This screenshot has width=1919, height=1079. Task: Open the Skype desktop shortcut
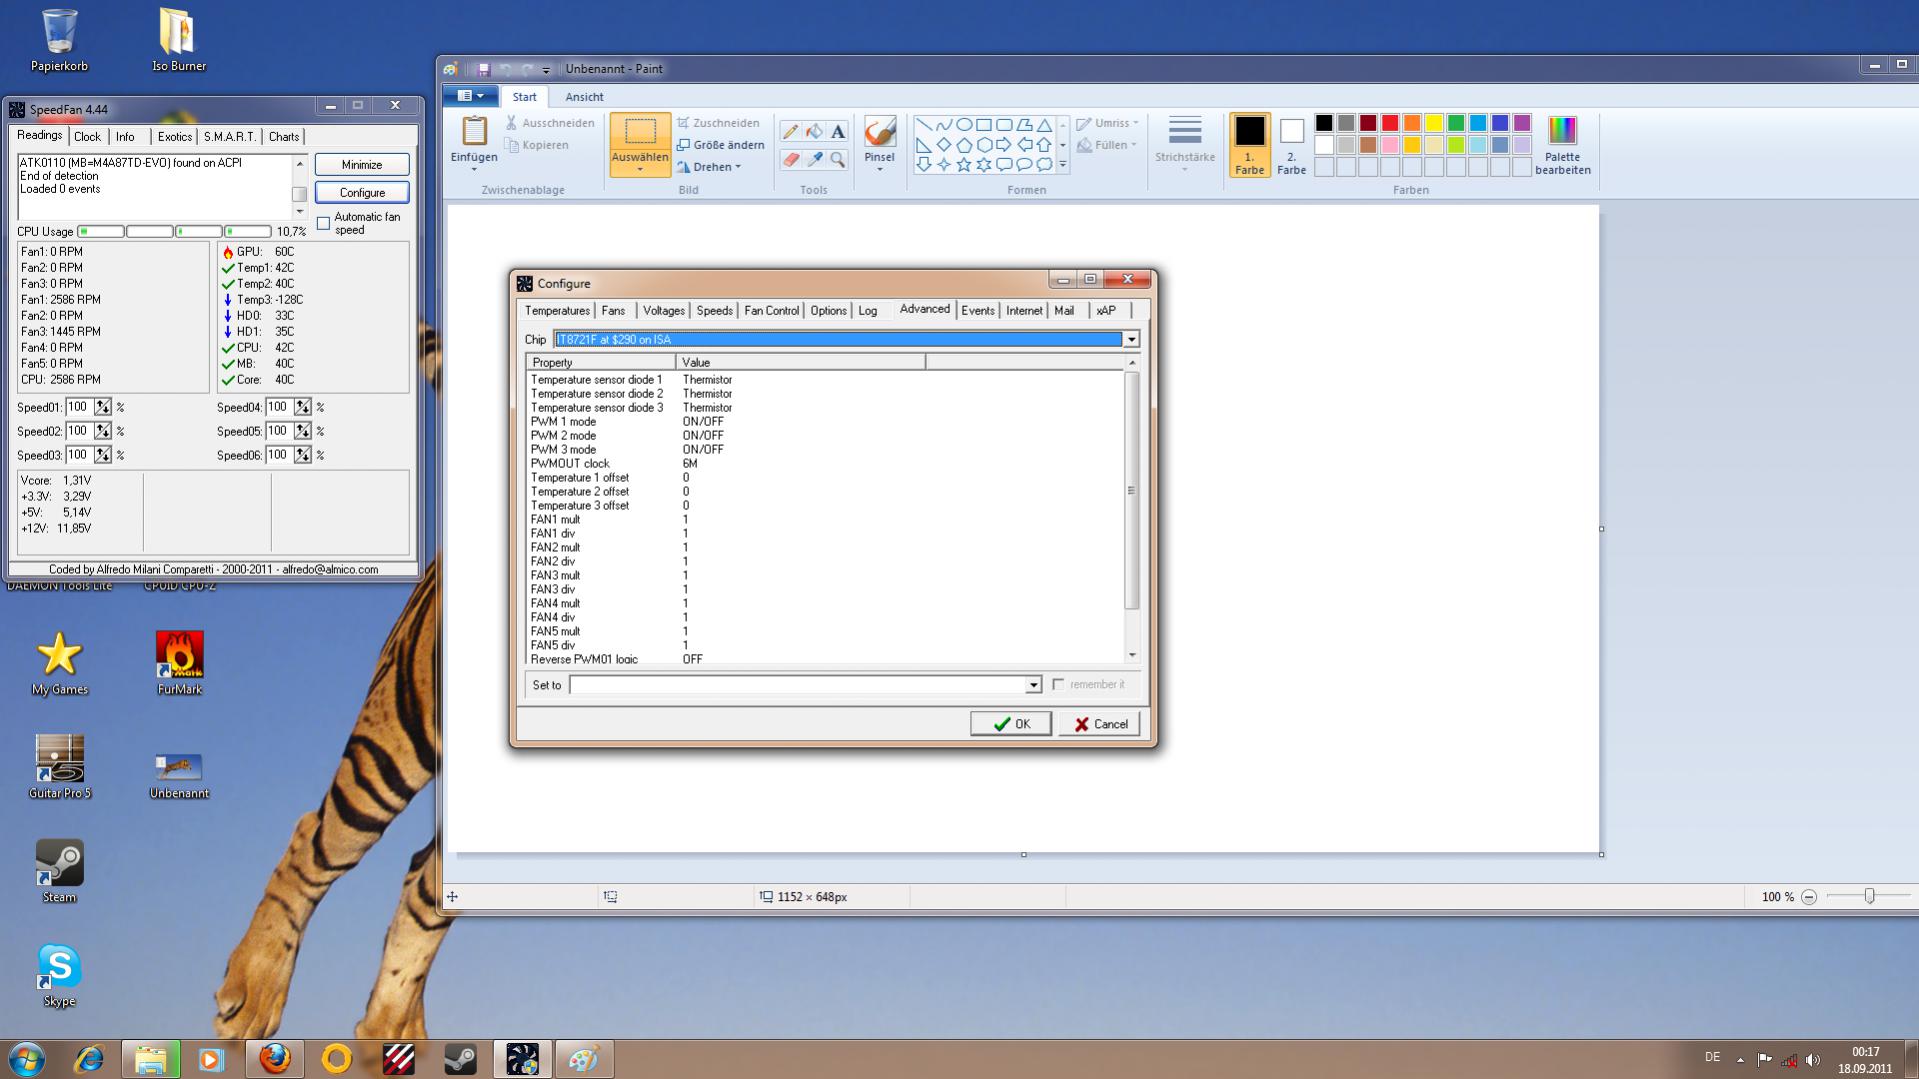coord(59,975)
